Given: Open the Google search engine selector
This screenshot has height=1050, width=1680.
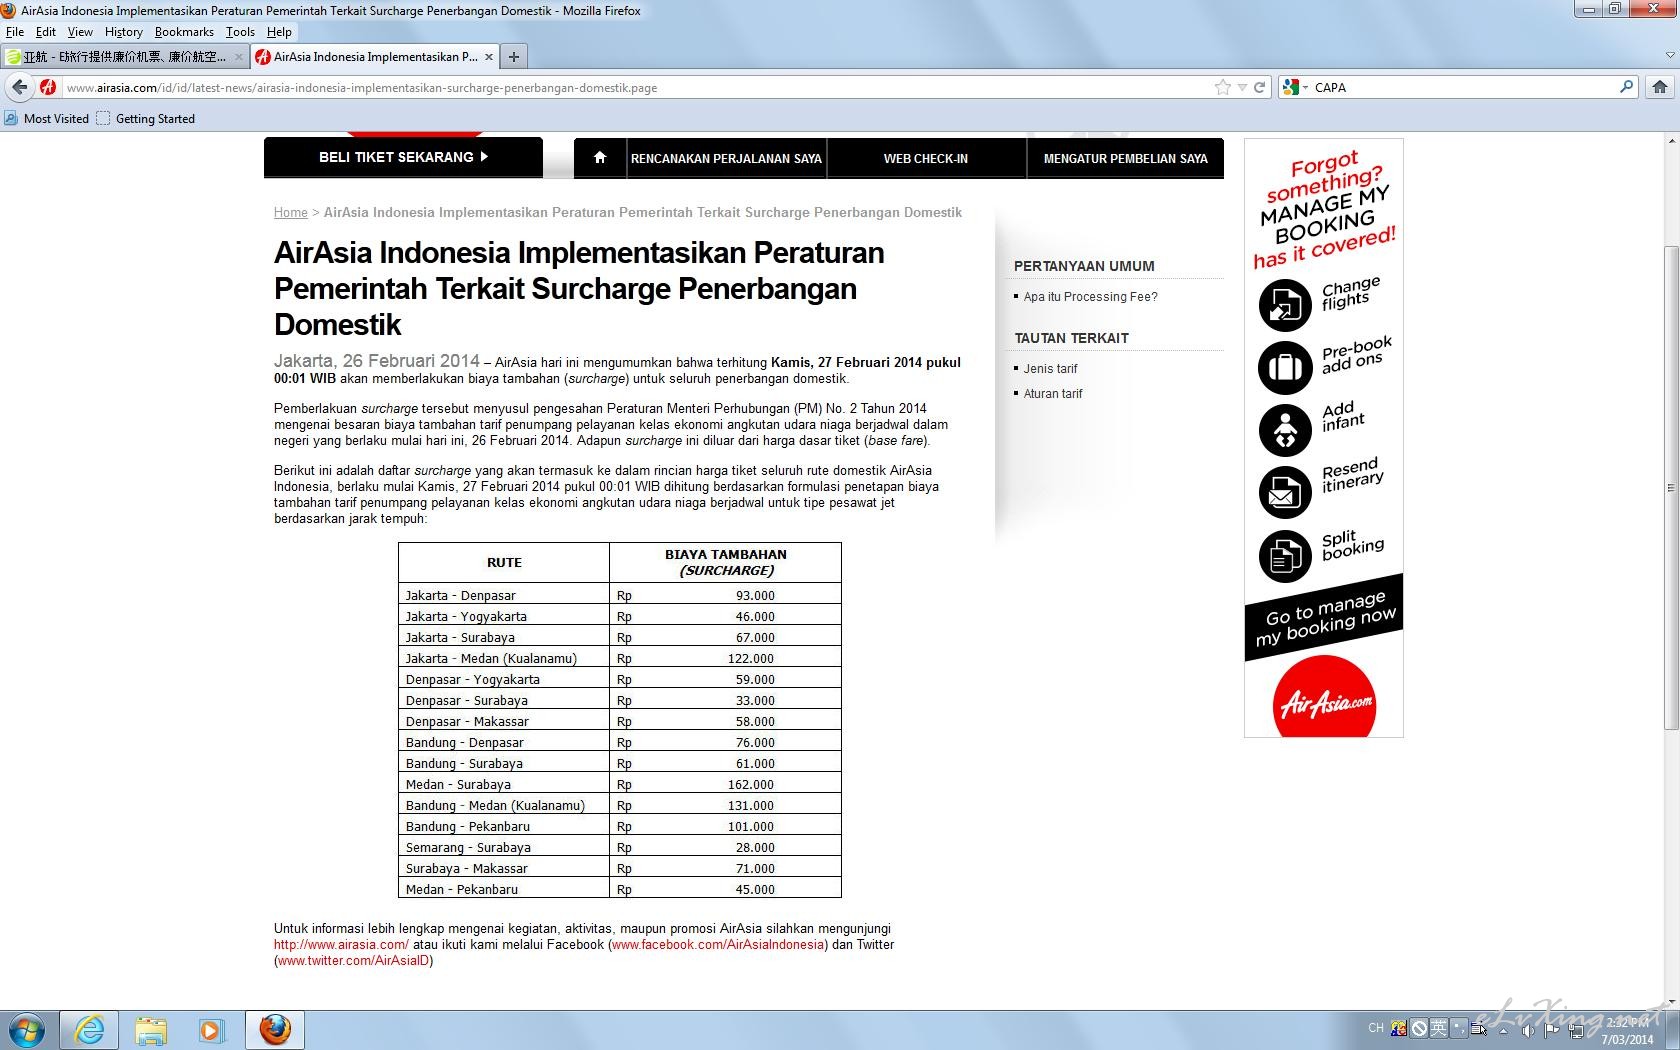Looking at the screenshot, I should [1295, 87].
